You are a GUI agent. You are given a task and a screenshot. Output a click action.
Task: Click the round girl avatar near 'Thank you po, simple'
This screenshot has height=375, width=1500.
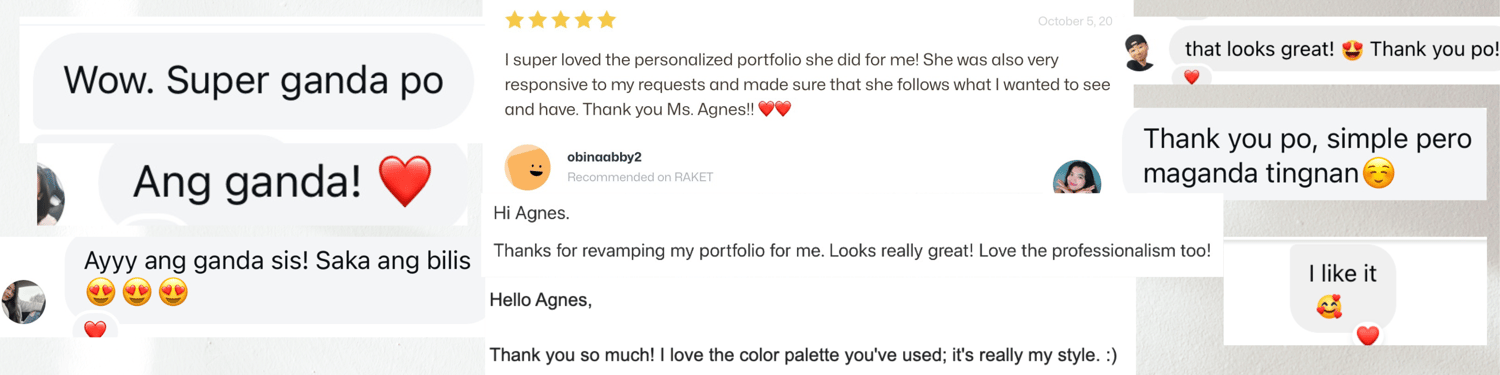tap(1077, 178)
